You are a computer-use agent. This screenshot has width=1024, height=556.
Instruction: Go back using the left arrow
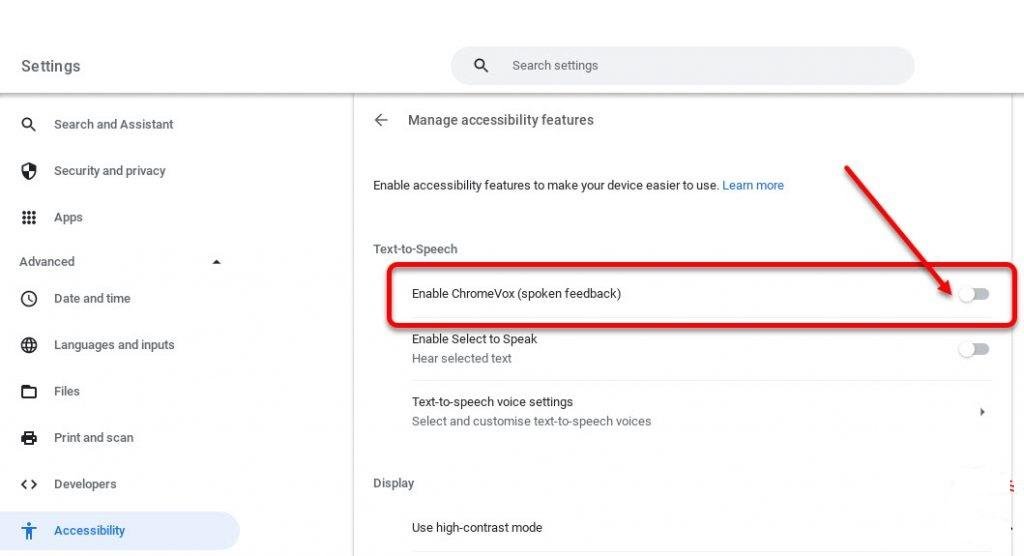(381, 120)
